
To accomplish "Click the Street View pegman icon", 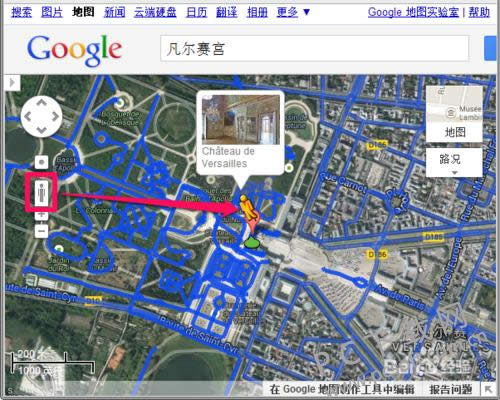I will (x=41, y=193).
